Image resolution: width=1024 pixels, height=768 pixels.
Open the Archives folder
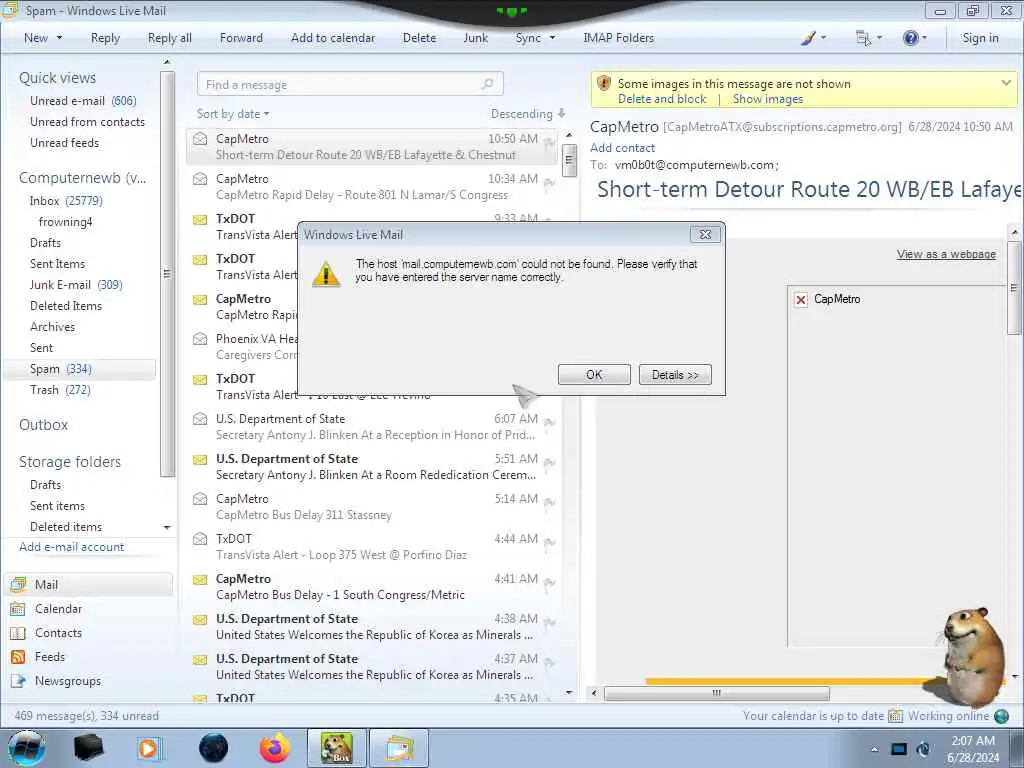pyautogui.click(x=52, y=327)
